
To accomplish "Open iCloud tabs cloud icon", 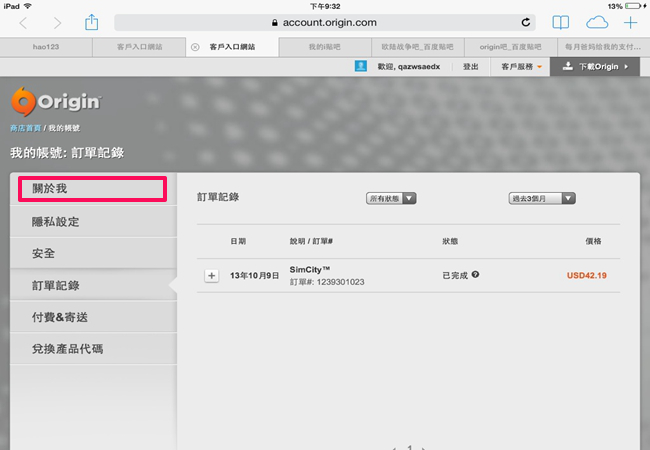I will click(597, 22).
